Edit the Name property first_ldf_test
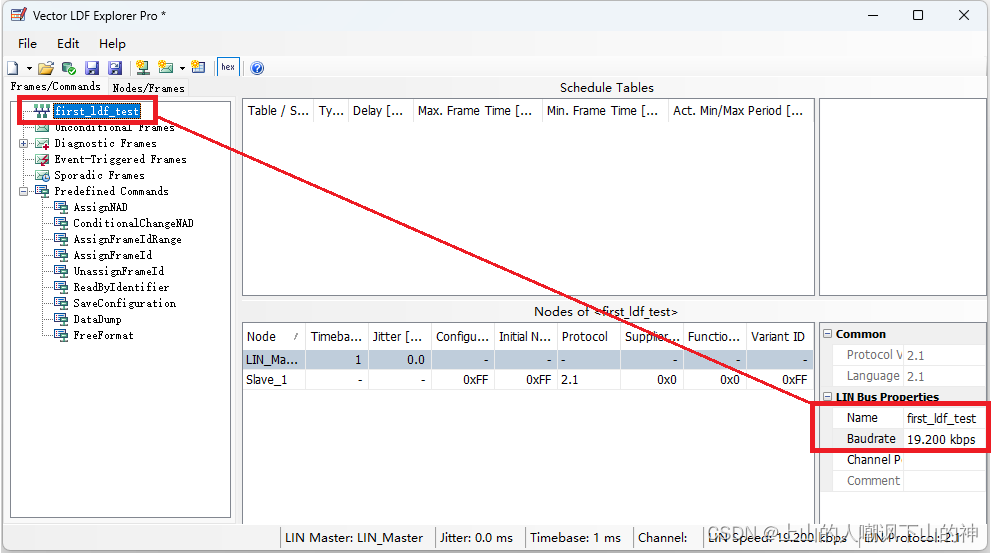Screen dimensions: 993x553 pyautogui.click(x=944, y=418)
